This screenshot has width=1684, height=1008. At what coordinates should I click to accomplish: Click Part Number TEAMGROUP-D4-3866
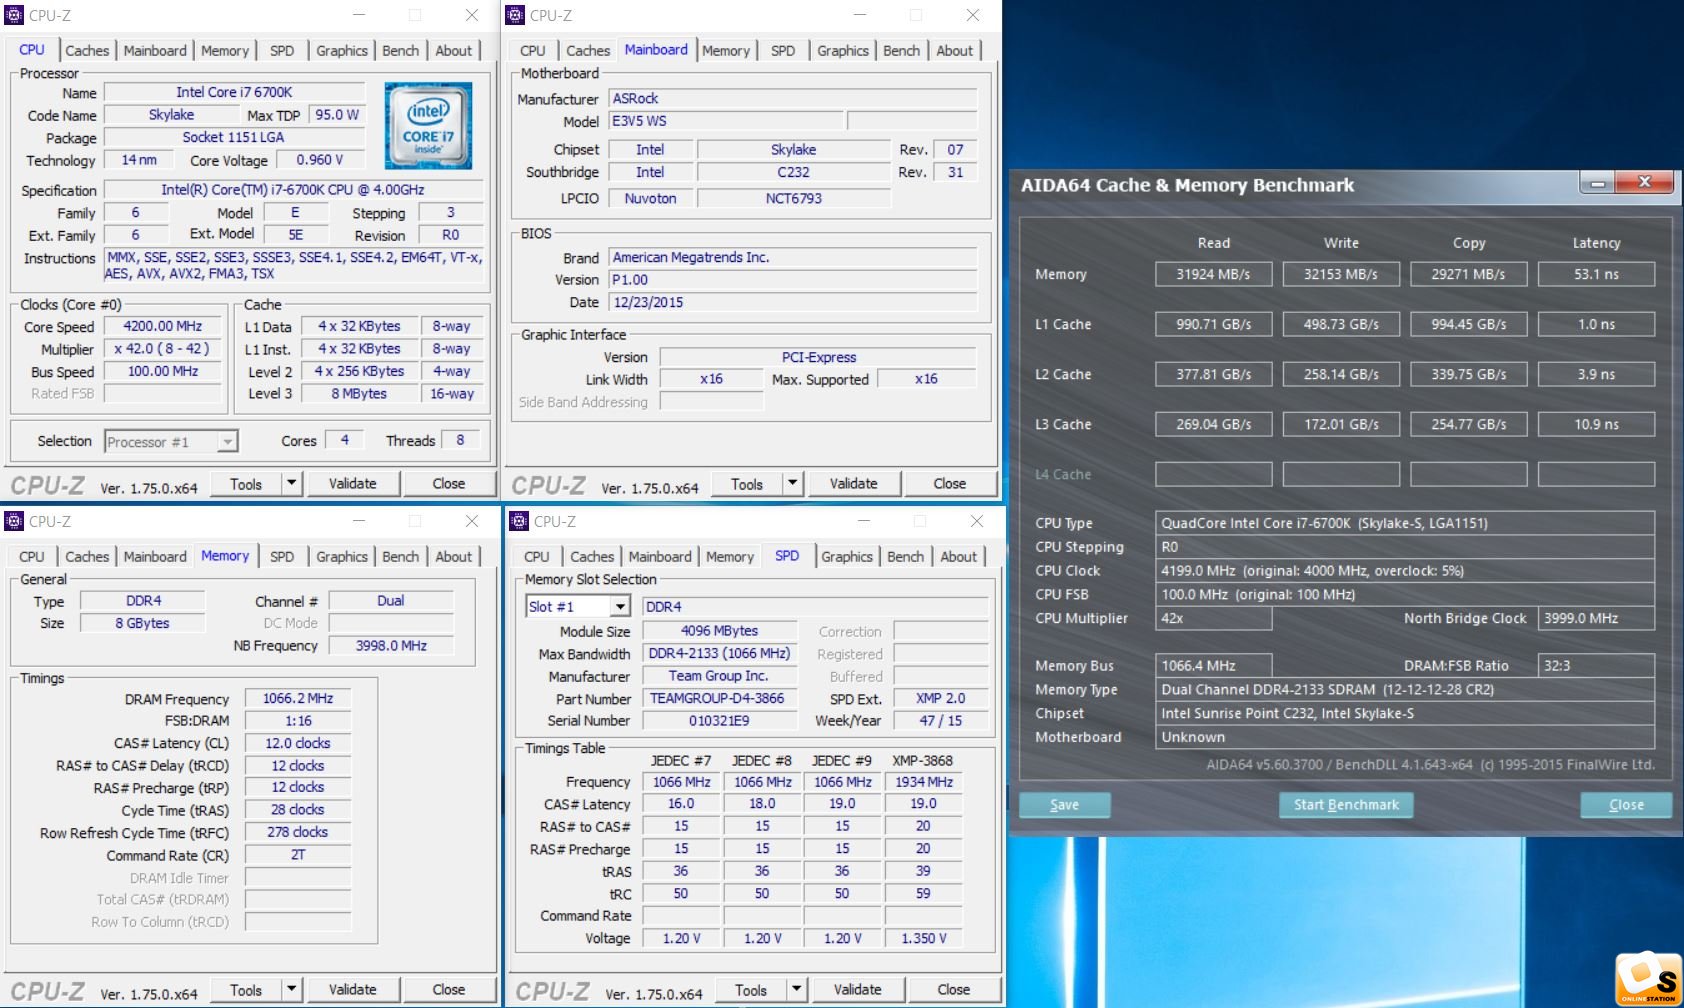point(719,699)
